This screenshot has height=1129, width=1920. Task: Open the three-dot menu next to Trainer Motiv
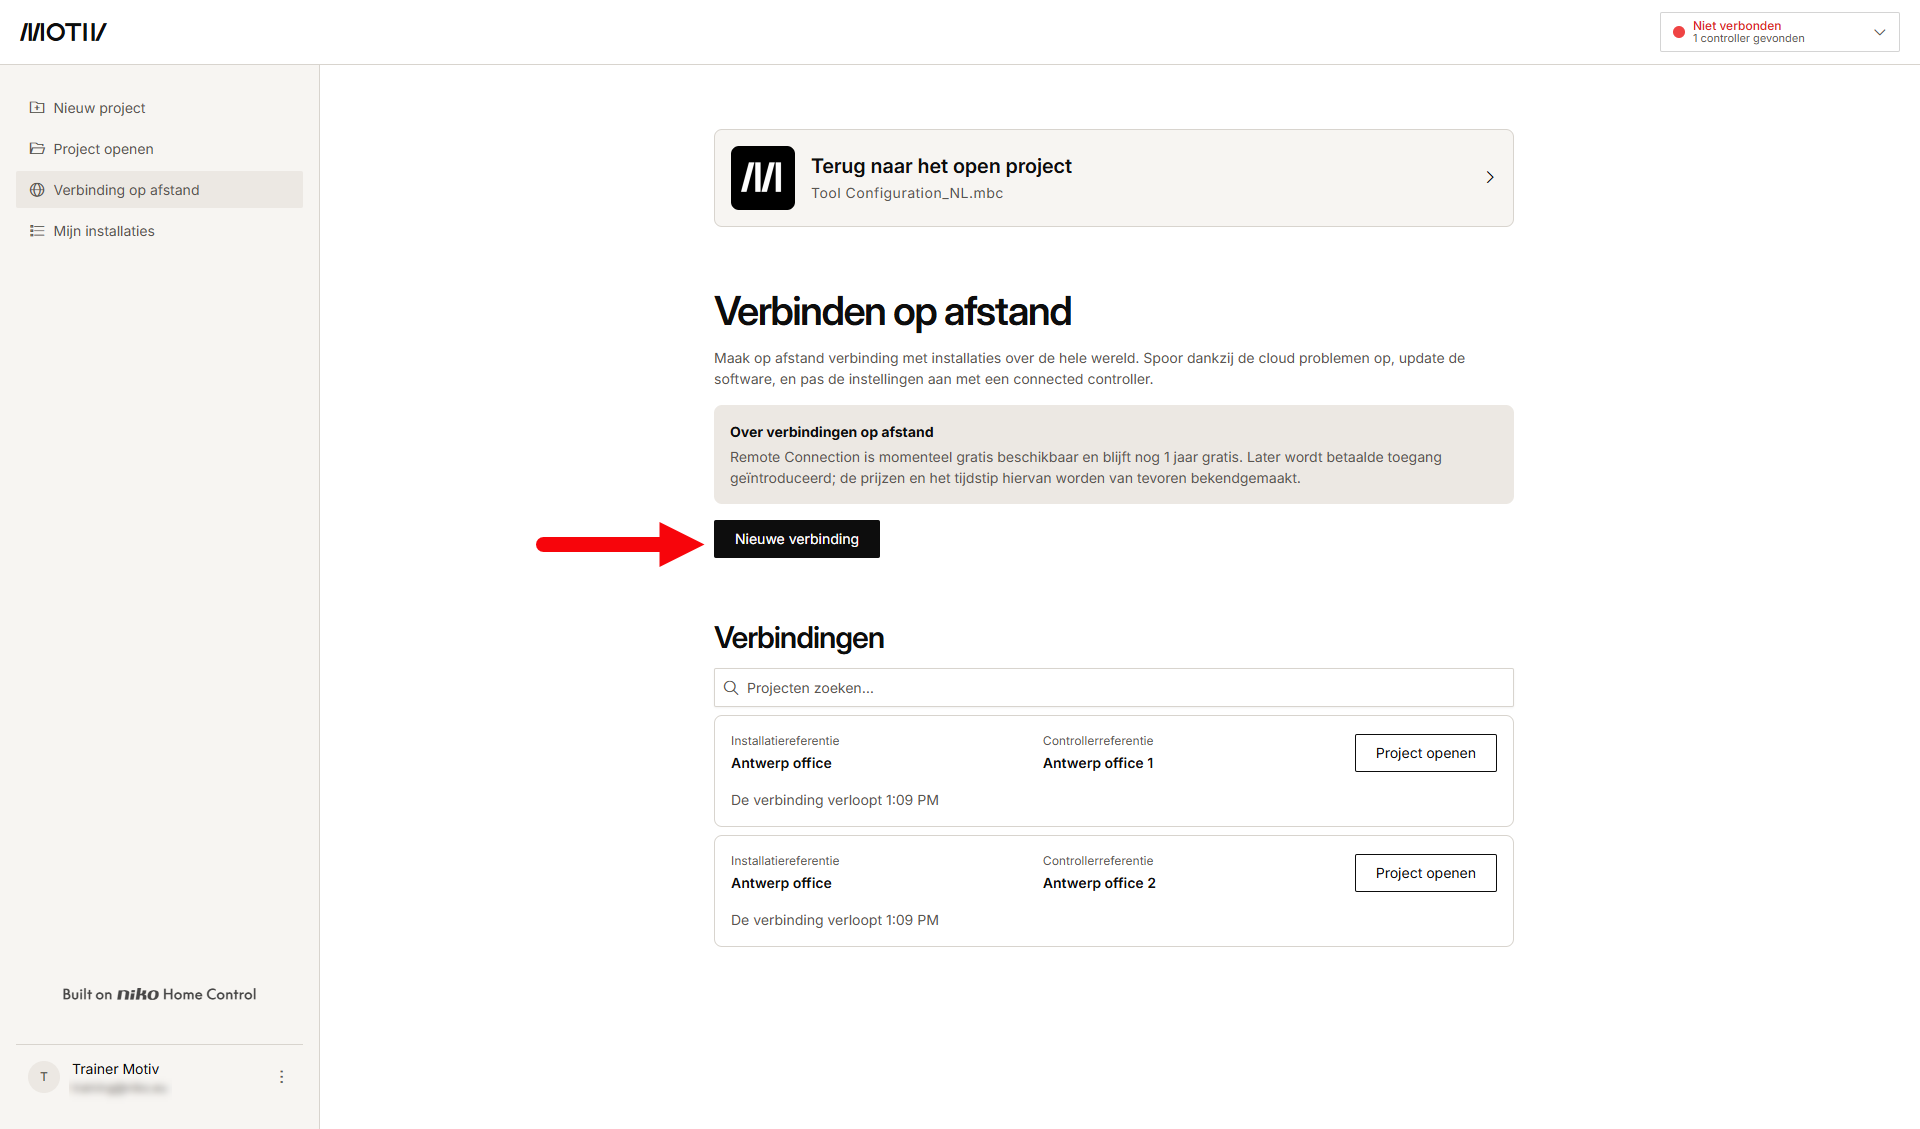point(281,1077)
